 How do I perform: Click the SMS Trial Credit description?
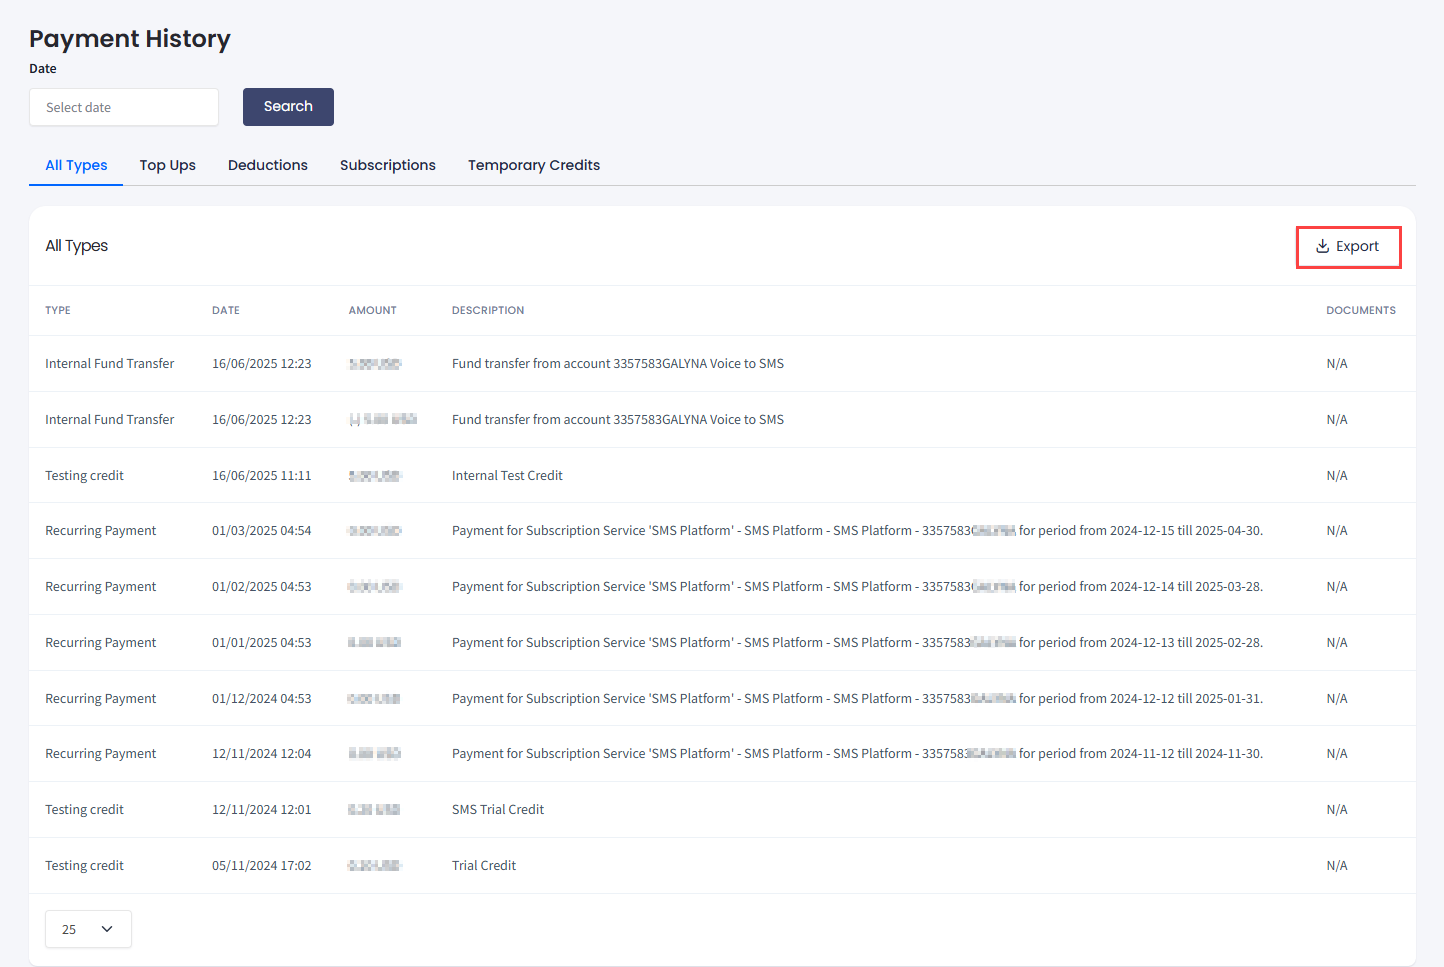coord(497,809)
